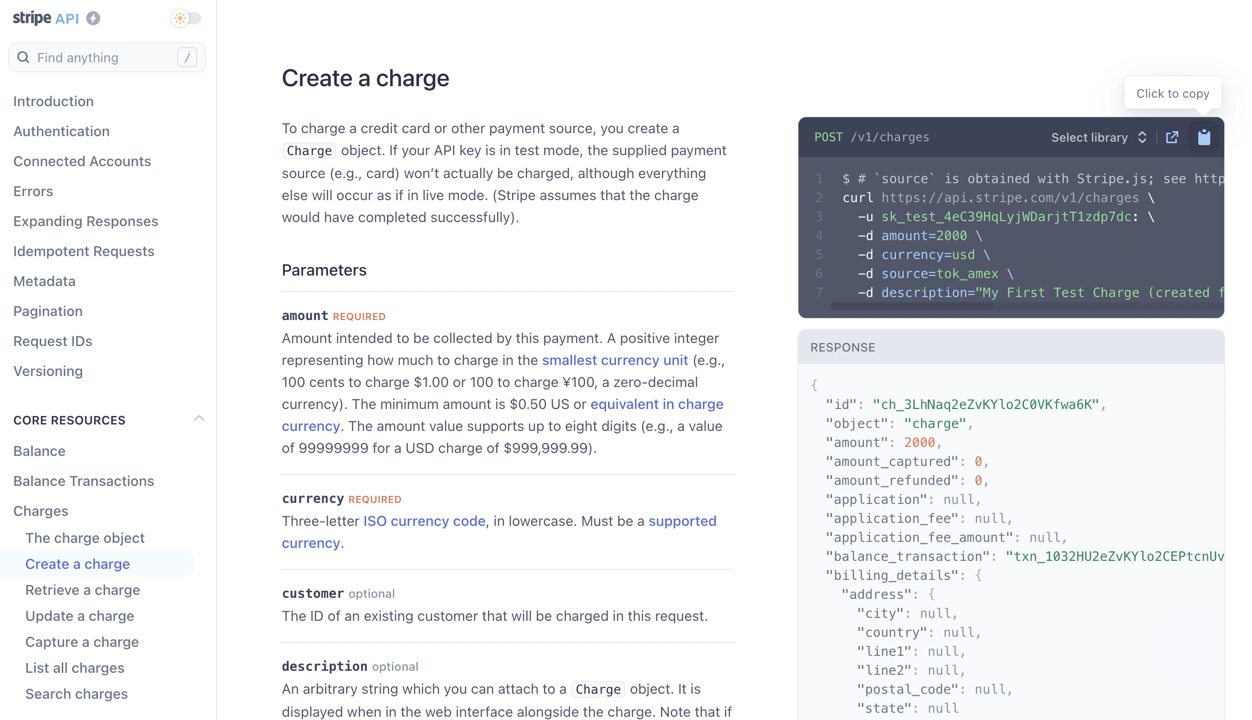Click the clipboard copy icon on the code panel
The width and height of the screenshot is (1252, 720).
click(1204, 137)
